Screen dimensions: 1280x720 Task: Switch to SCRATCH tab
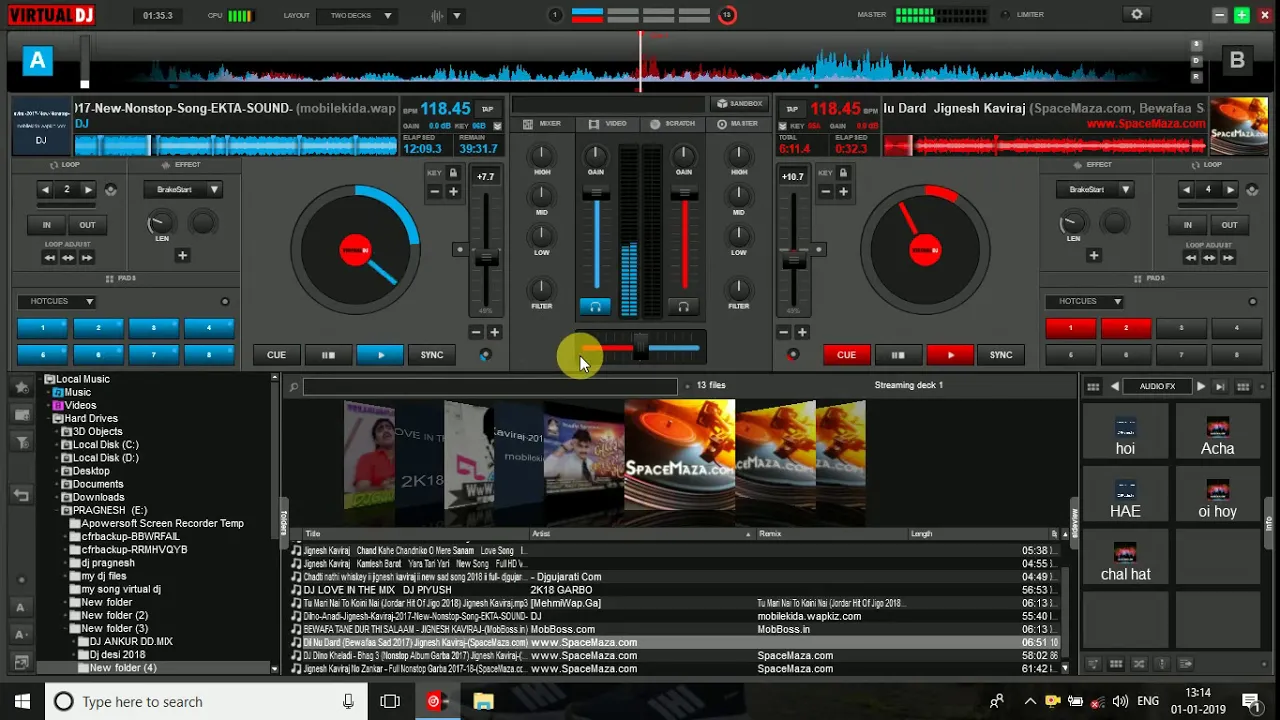(x=672, y=124)
